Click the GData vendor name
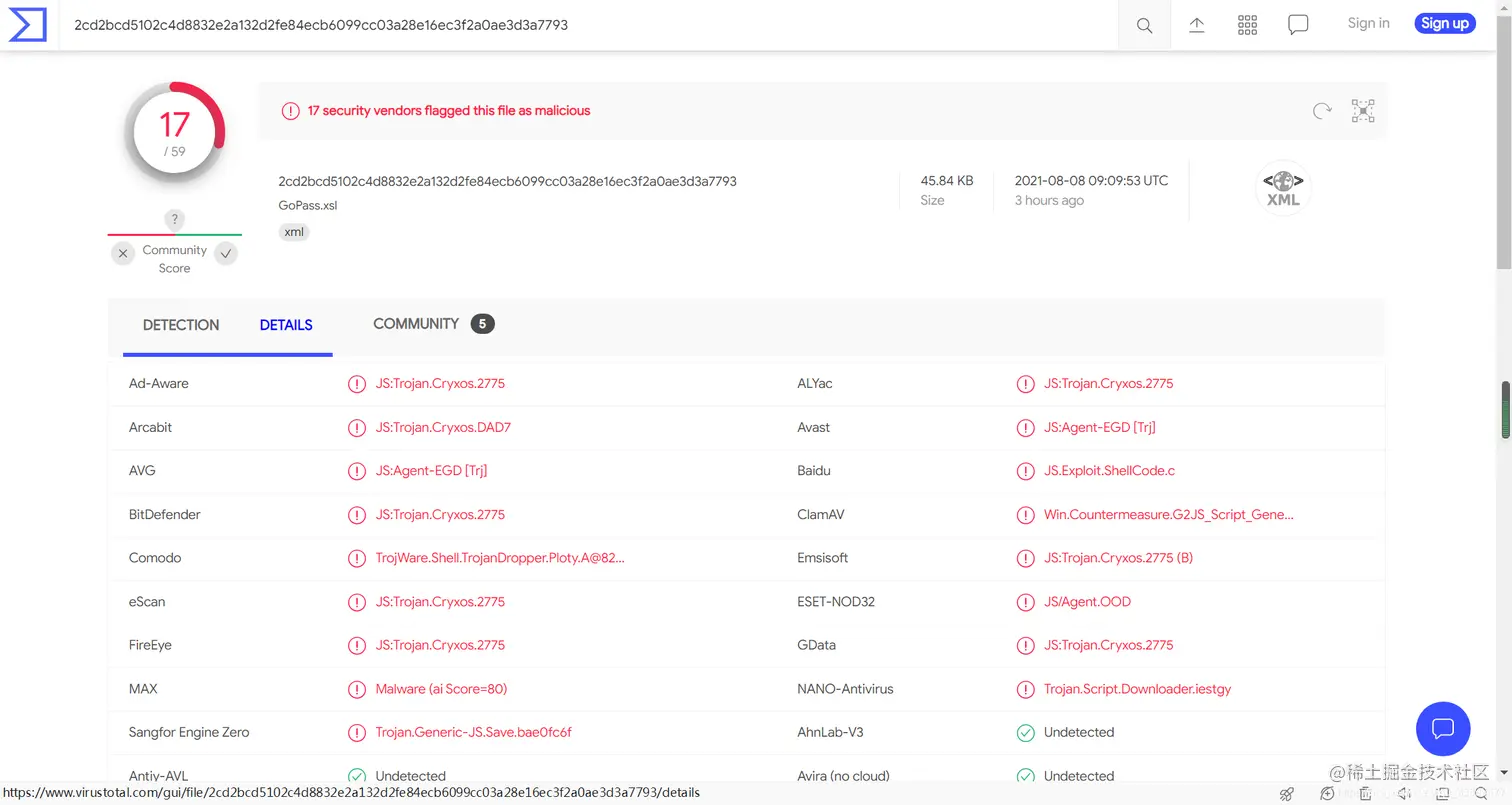The width and height of the screenshot is (1512, 805). [x=816, y=645]
